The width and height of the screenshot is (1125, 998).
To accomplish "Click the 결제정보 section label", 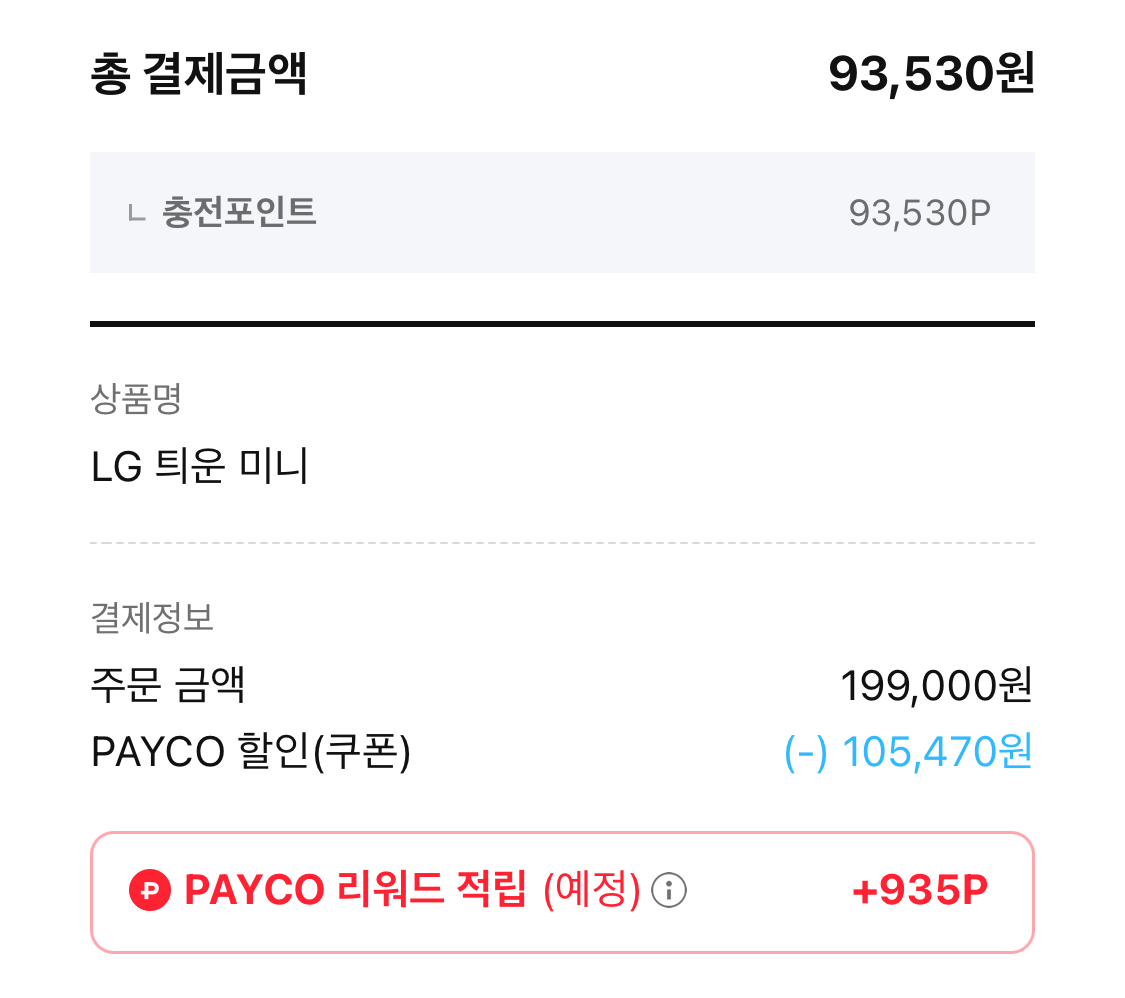I will pyautogui.click(x=152, y=617).
